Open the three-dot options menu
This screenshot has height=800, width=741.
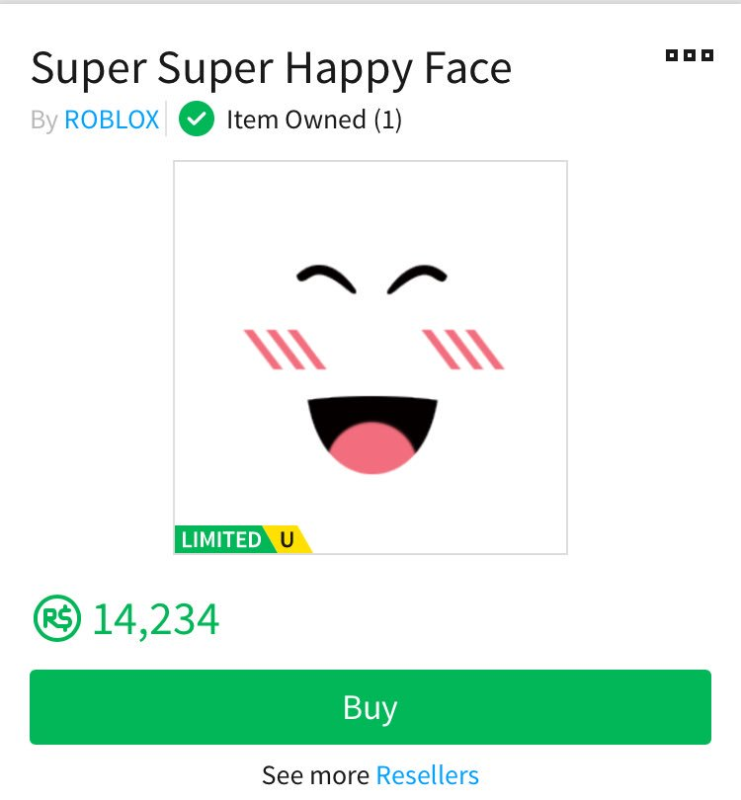[689, 55]
